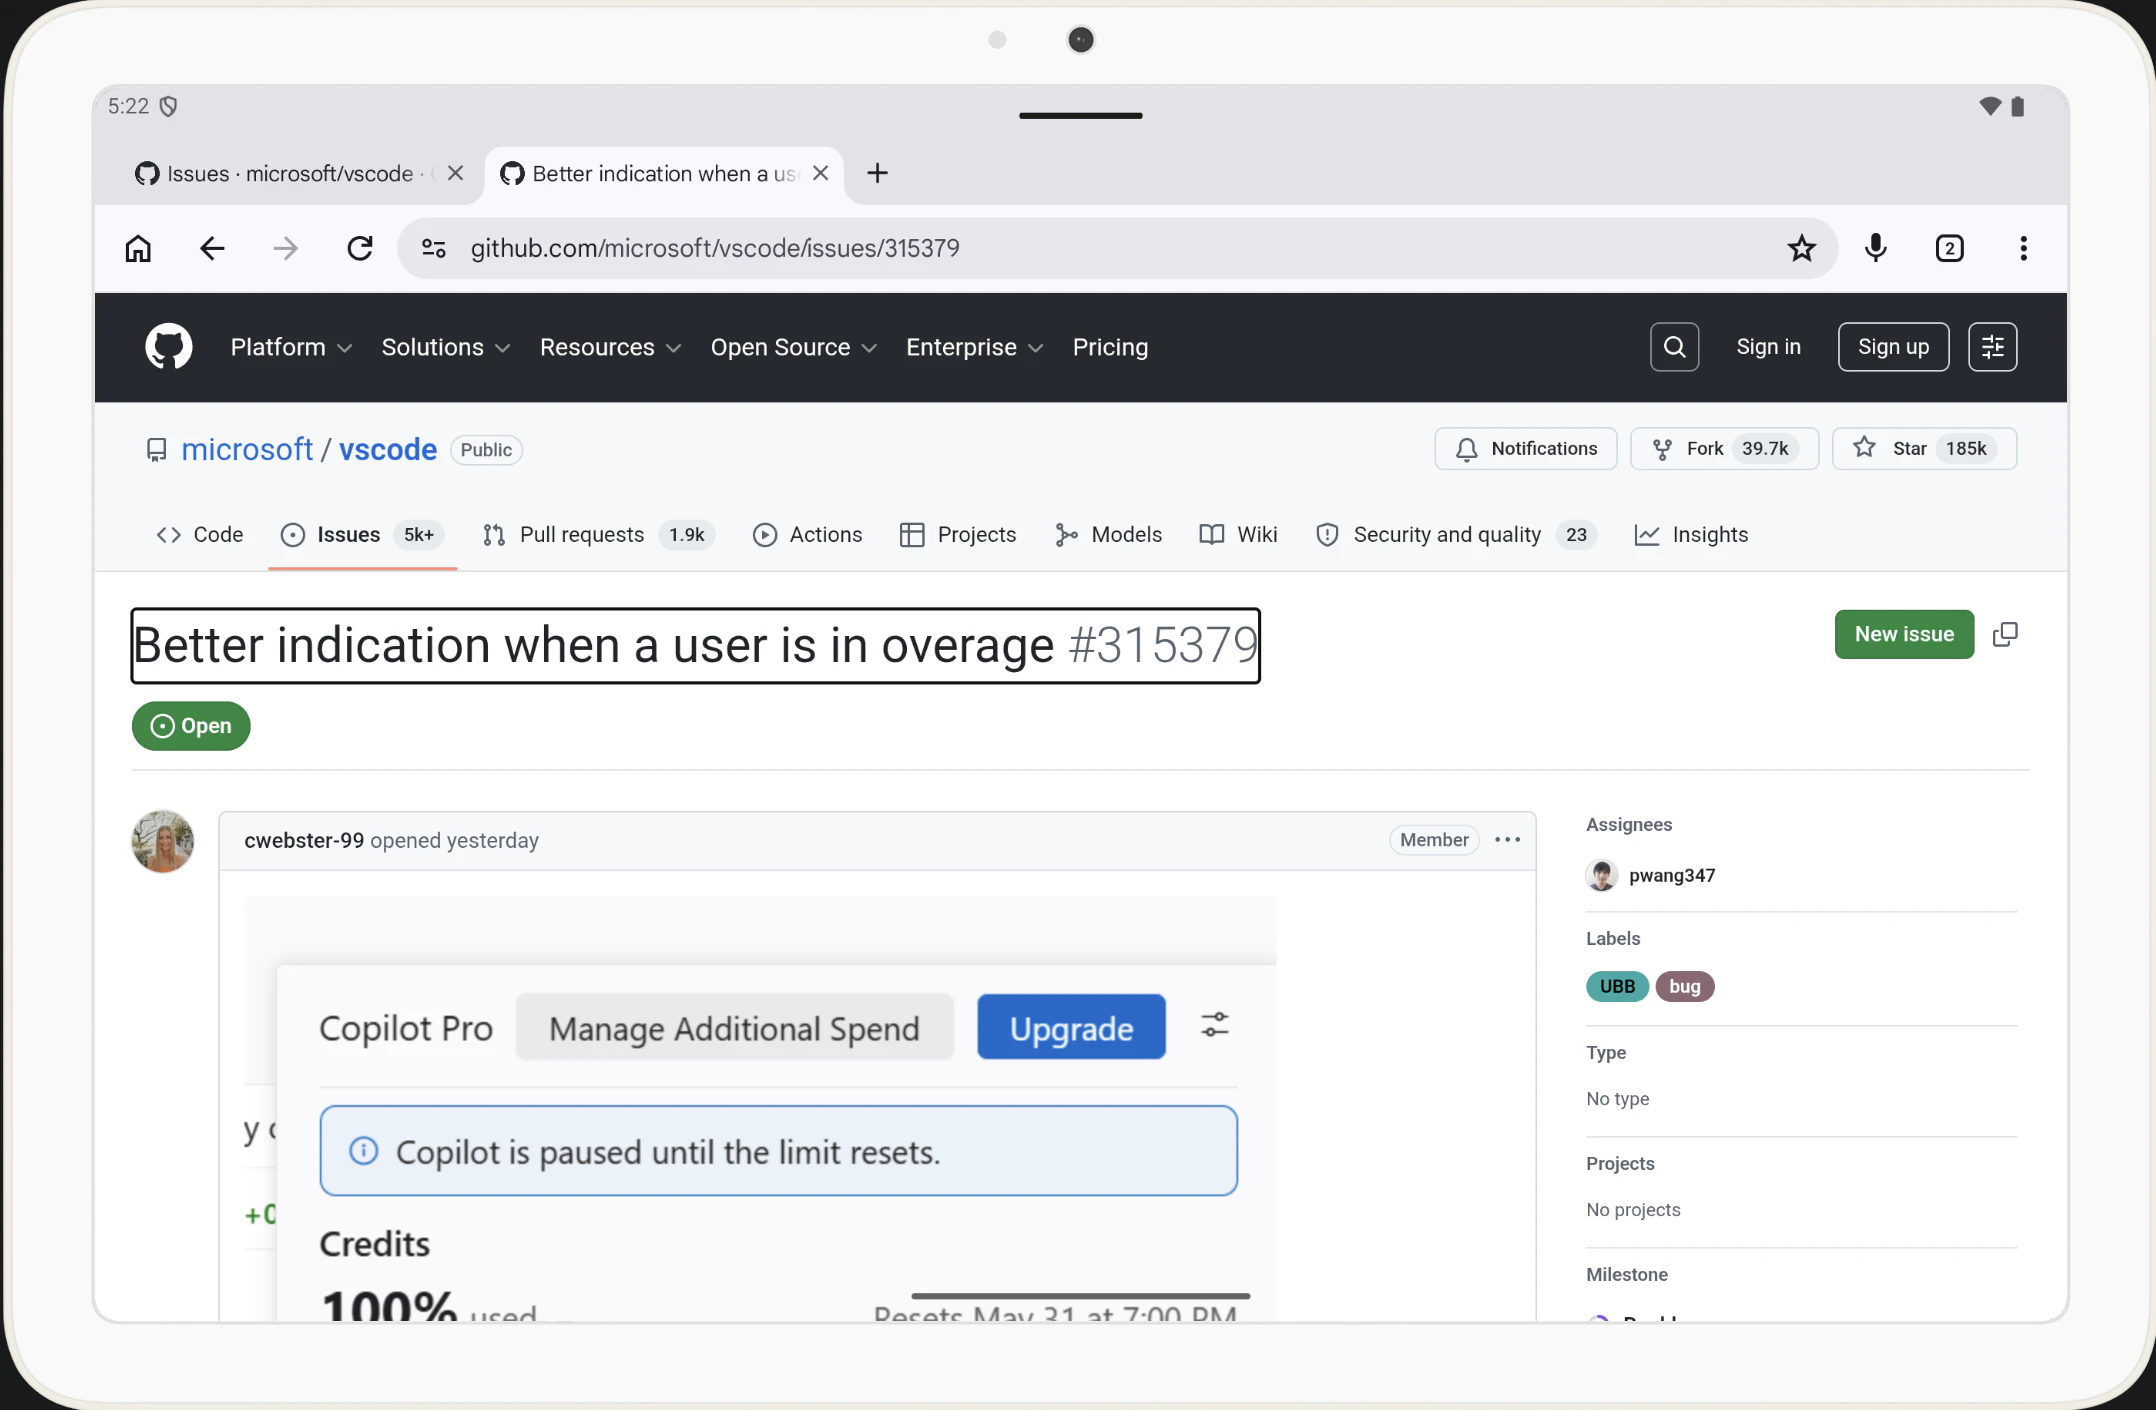Click the pwang347 assignee avatar

pyautogui.click(x=1602, y=875)
